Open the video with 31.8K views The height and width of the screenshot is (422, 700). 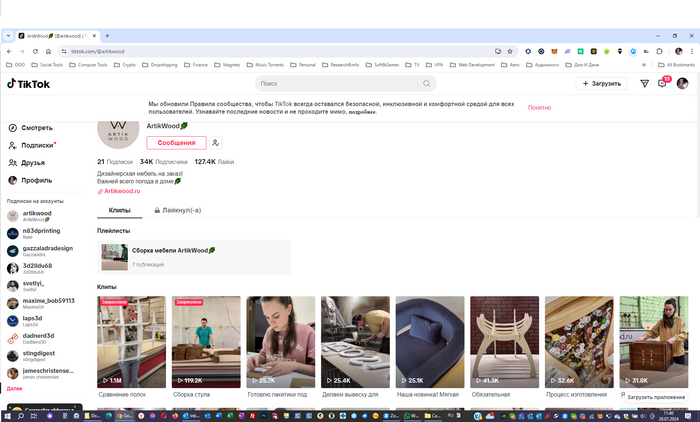654,342
